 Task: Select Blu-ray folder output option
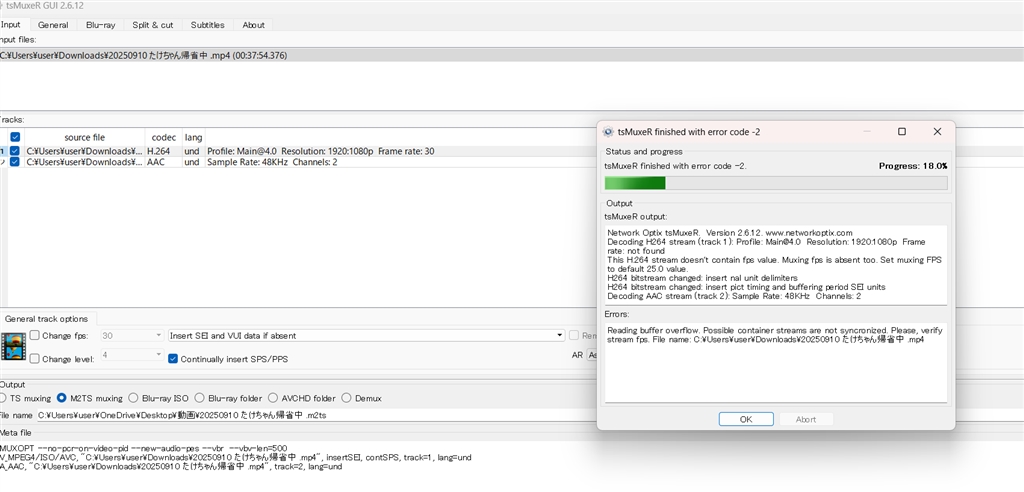201,398
